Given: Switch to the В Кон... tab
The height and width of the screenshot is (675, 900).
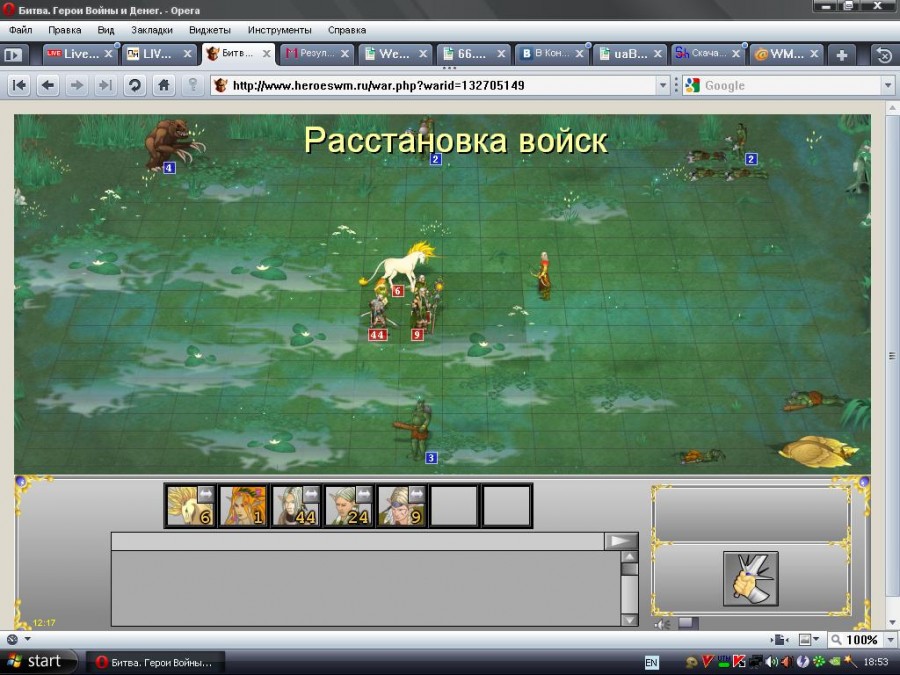Looking at the screenshot, I should (x=552, y=54).
